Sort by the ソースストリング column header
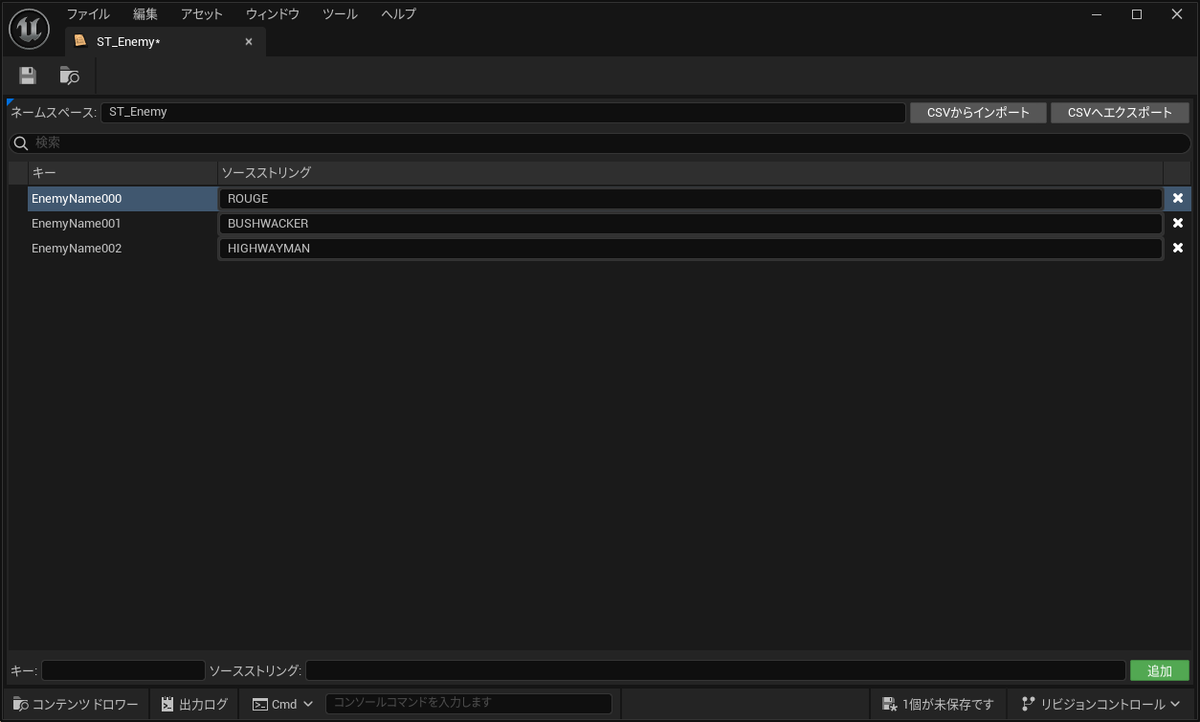Image resolution: width=1200 pixels, height=722 pixels. 690,173
